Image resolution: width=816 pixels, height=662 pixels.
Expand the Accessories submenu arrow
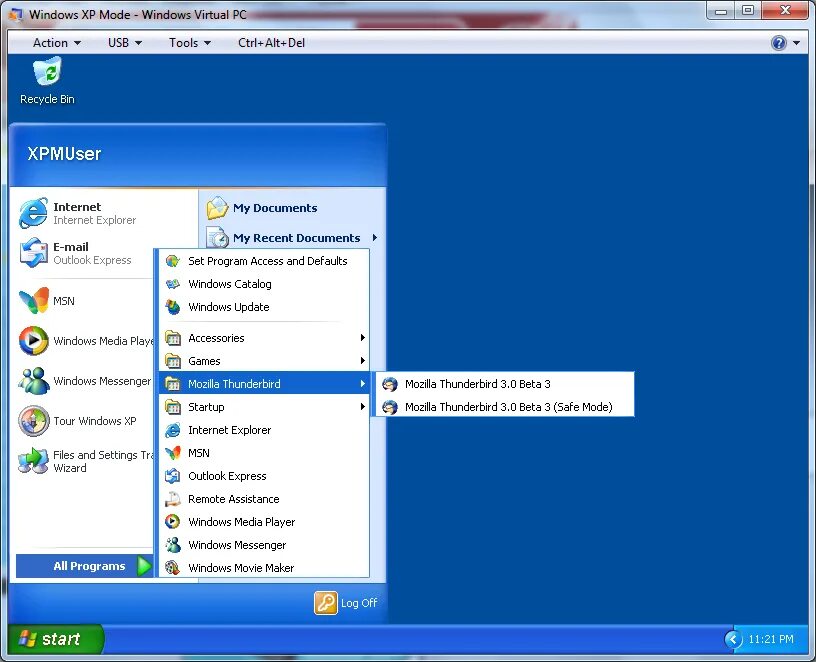pos(363,338)
